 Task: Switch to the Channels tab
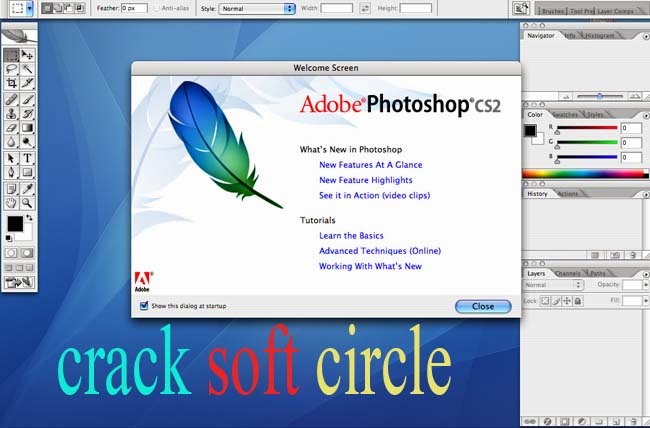click(x=568, y=274)
